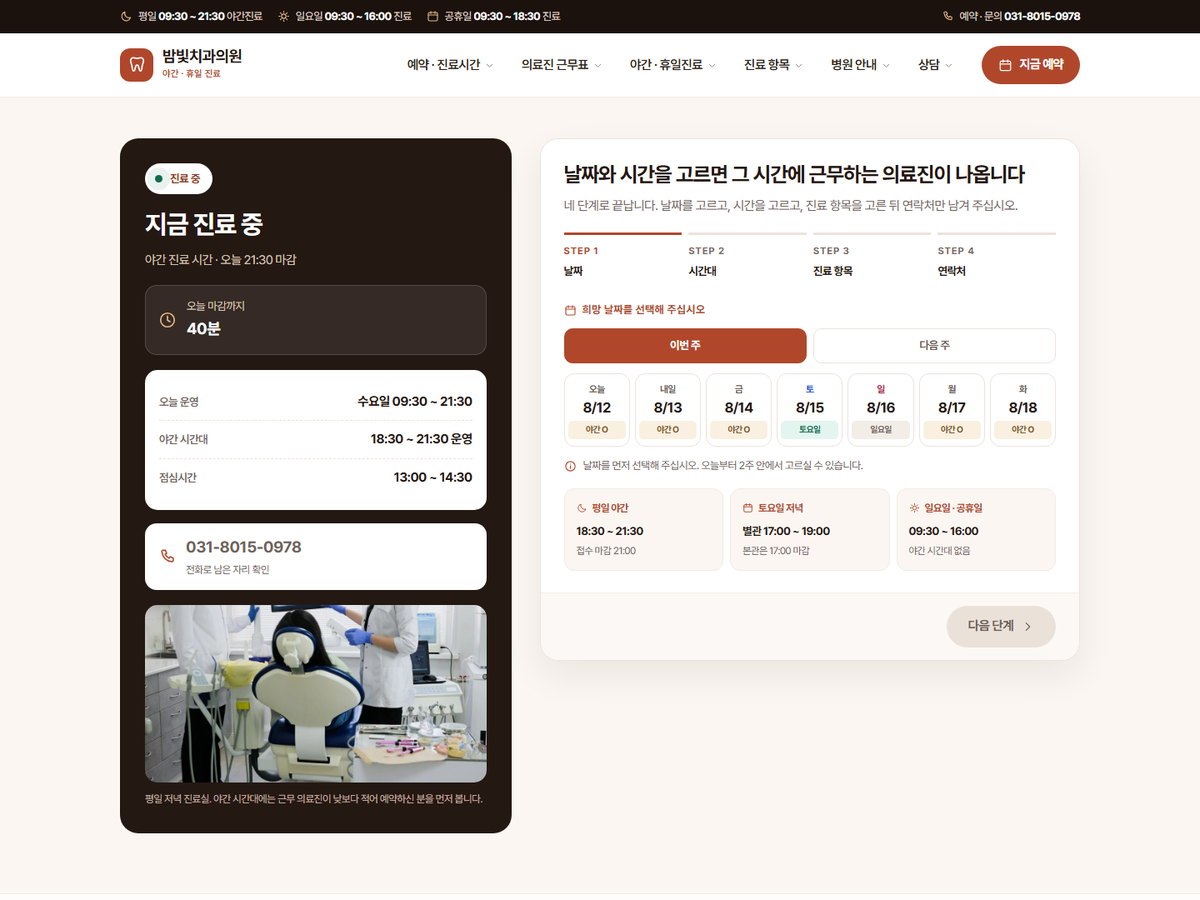Go to STEP 4 연락처 tab
The image size is (1200, 900).
[996, 257]
